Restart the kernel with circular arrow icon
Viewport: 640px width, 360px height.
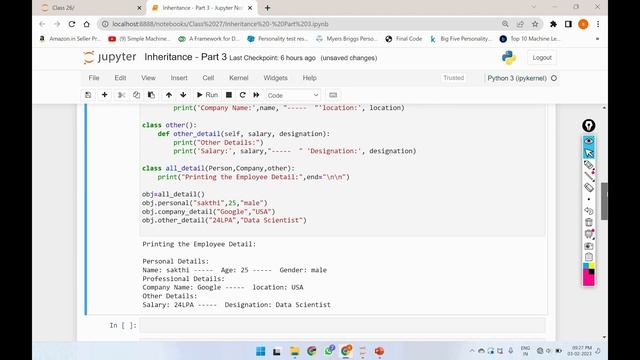(242, 95)
